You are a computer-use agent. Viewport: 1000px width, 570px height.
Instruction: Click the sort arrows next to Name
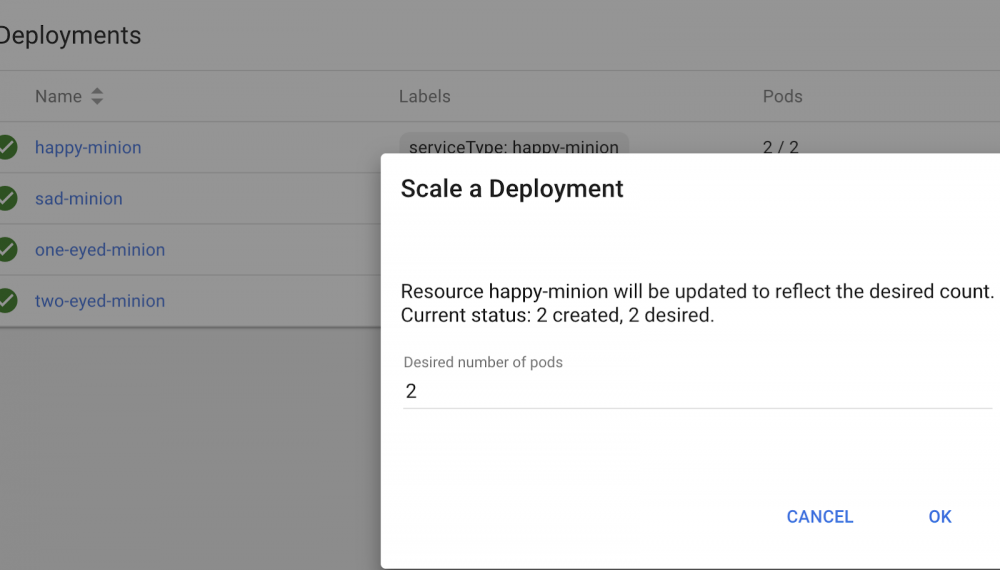click(97, 97)
